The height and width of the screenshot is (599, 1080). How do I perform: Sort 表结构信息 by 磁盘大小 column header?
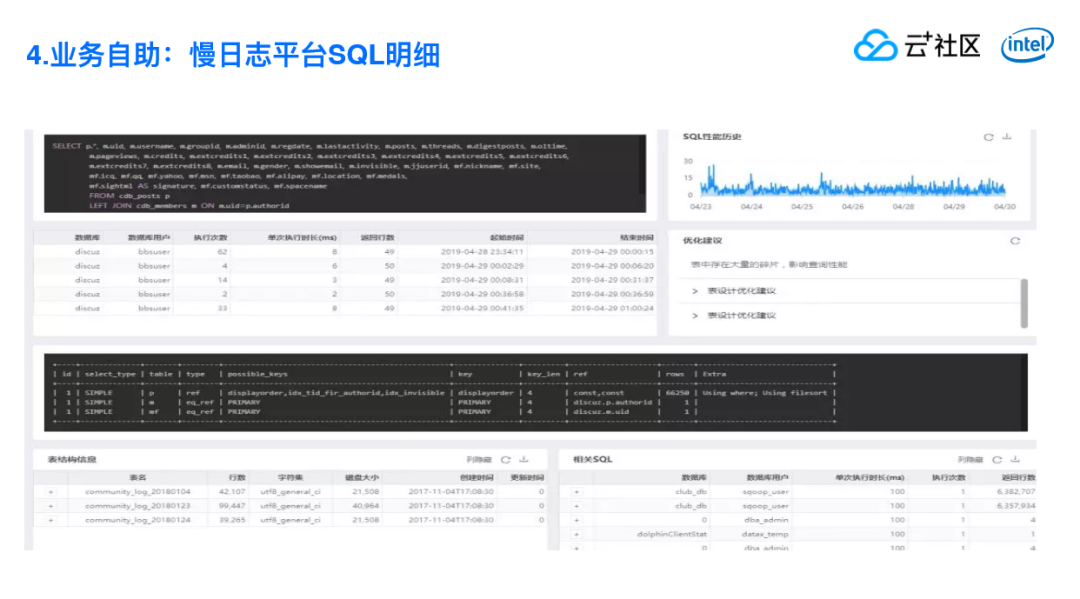pos(362,478)
